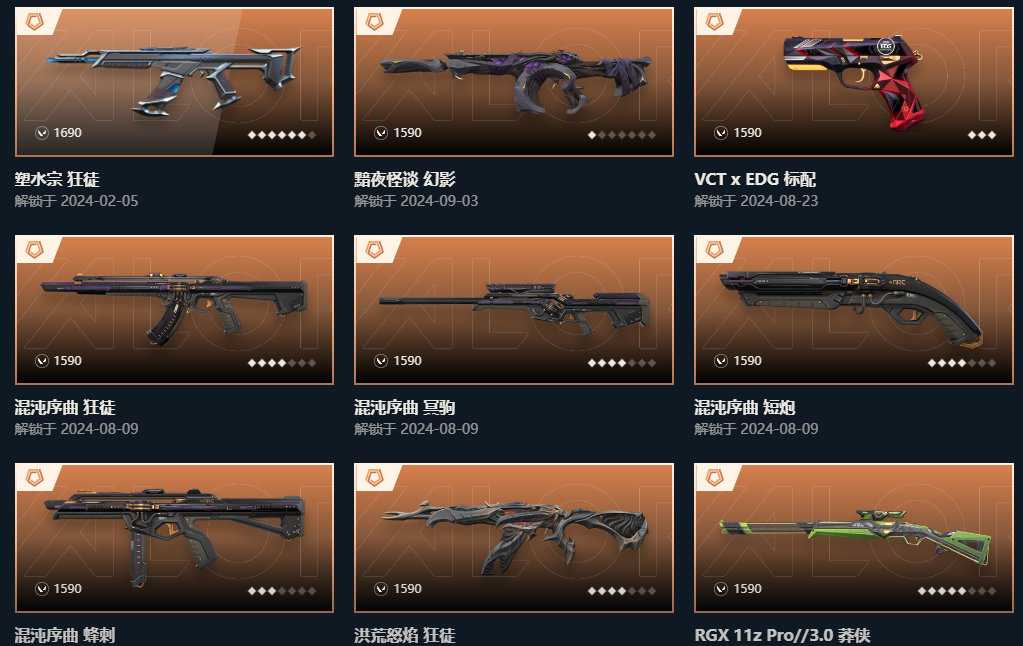Click the RGX 11z Pro//3.0 莽侠 name
Screen dimensions: 1023x646
(x=782, y=636)
